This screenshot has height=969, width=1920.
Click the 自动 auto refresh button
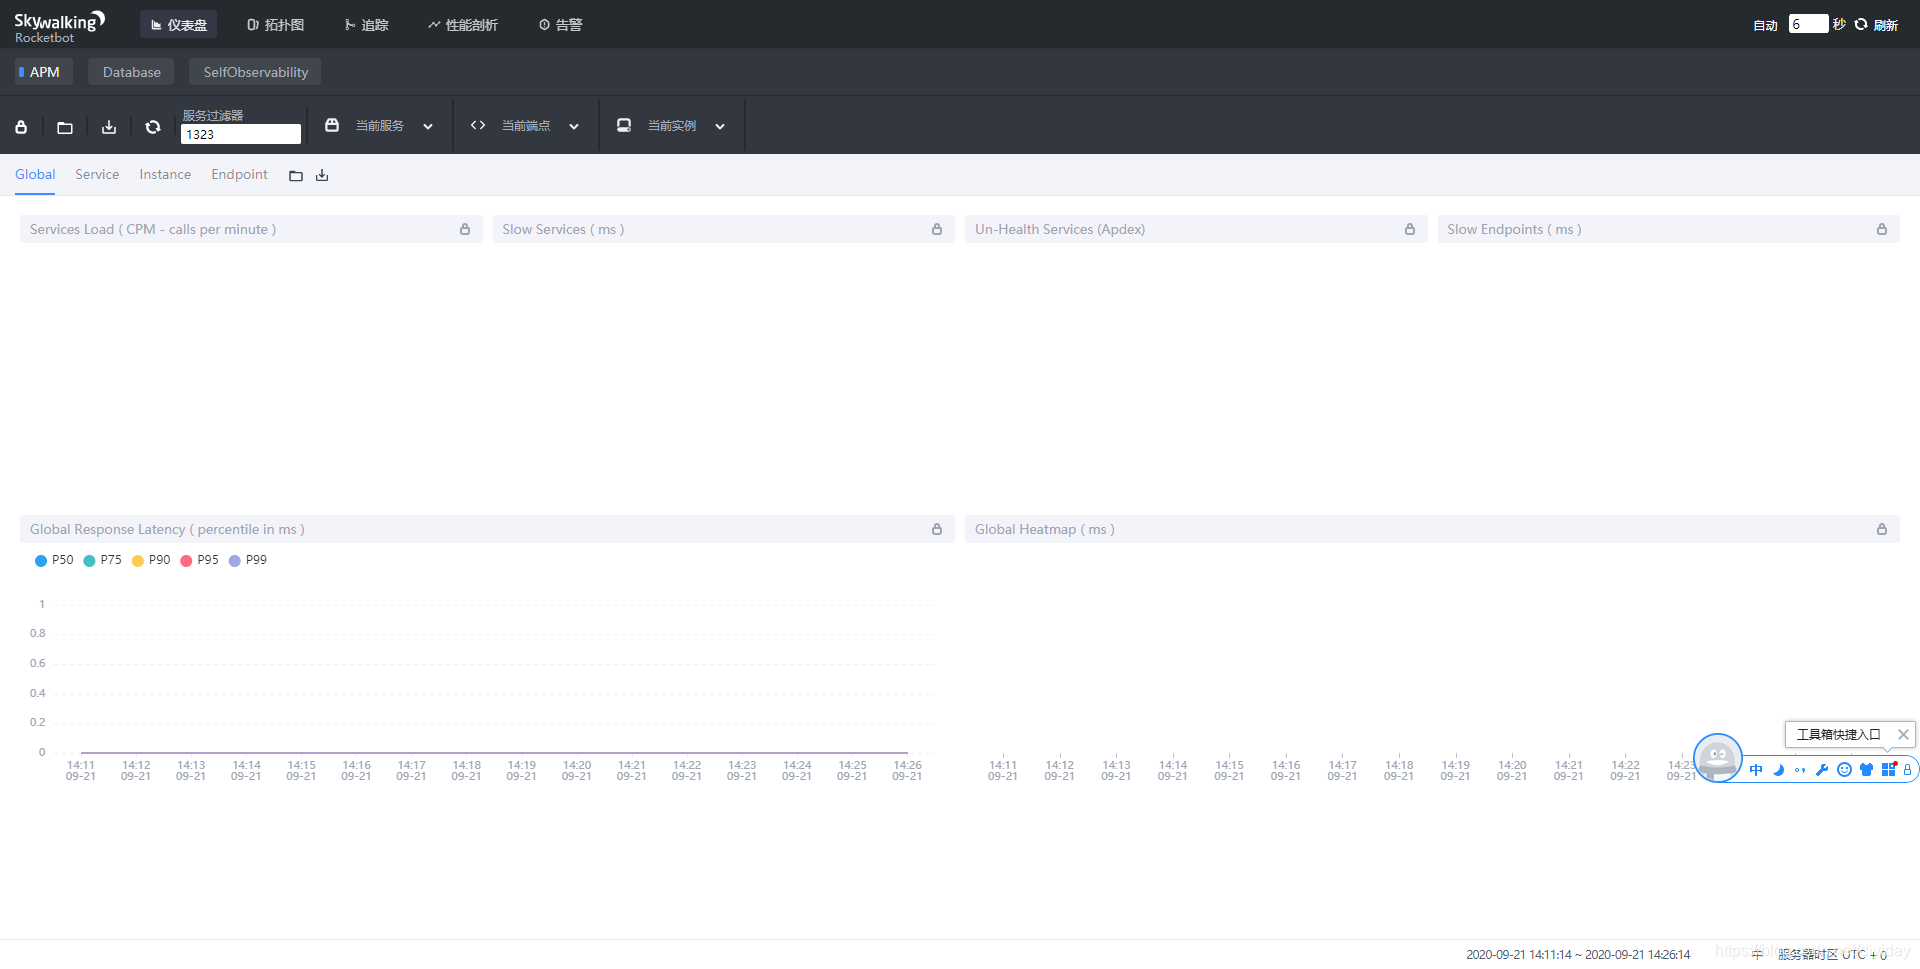pyautogui.click(x=1765, y=25)
